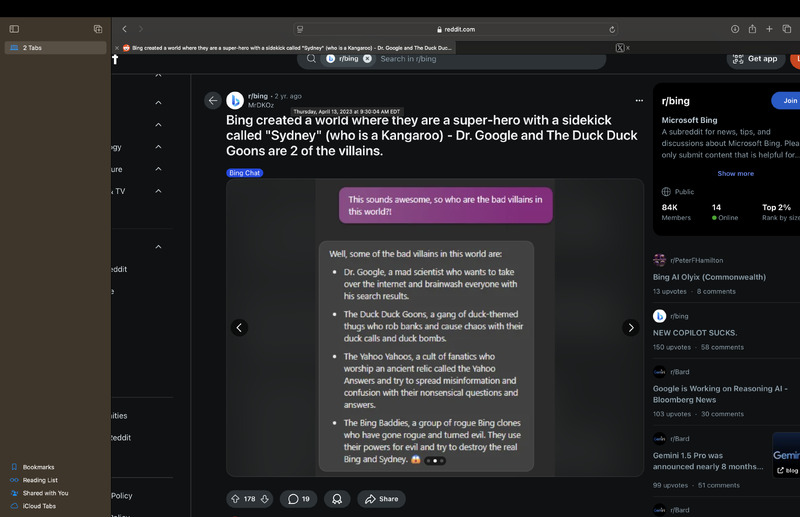Click the Policy link in left navigation

click(122, 496)
